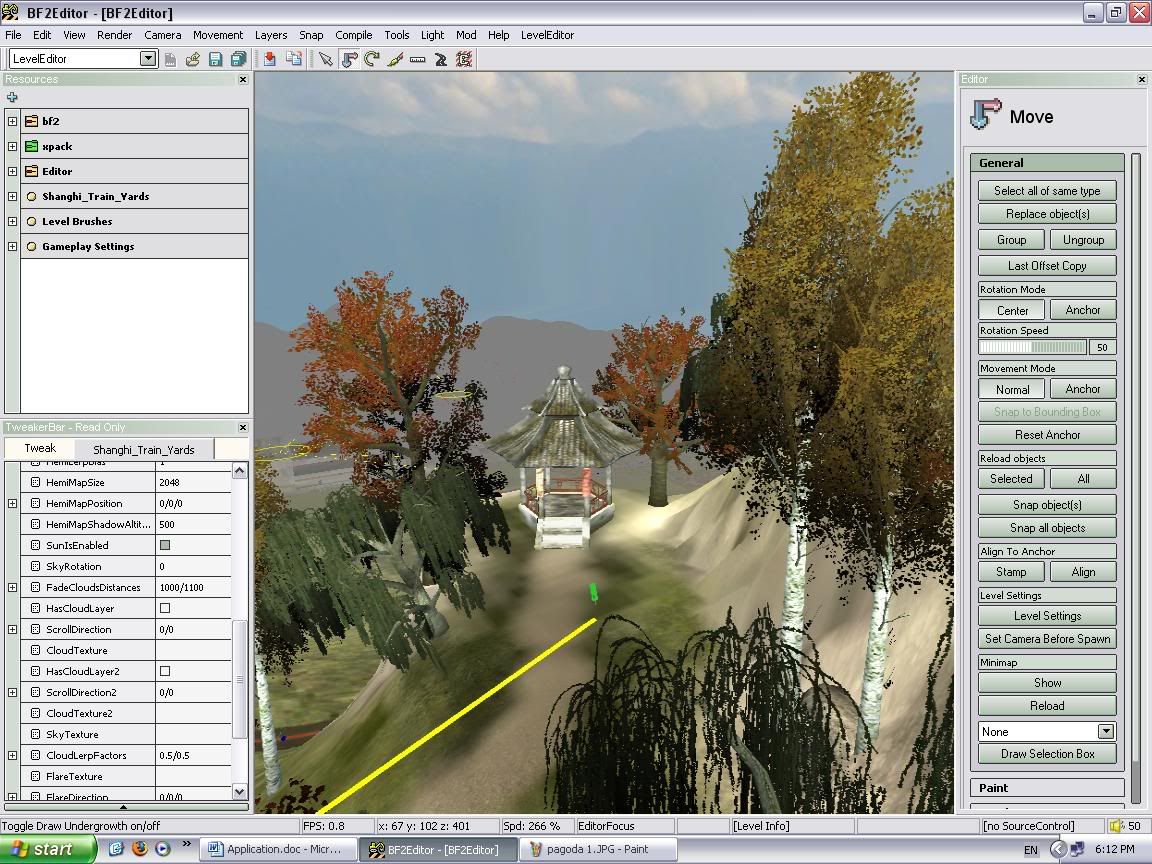
Task: Click the TweakerBar scrollbar down arrow
Action: tap(240, 791)
